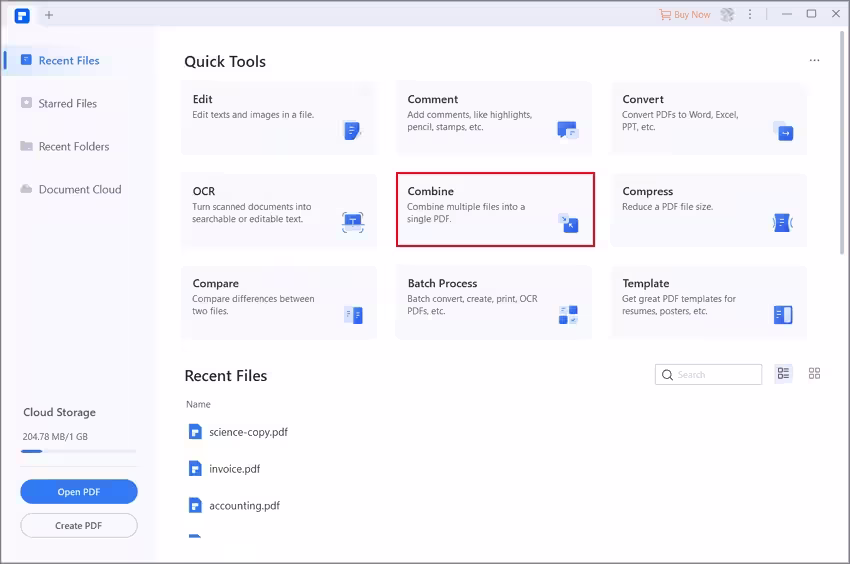The image size is (850, 564).
Task: Click the recent files Search field
Action: click(716, 375)
